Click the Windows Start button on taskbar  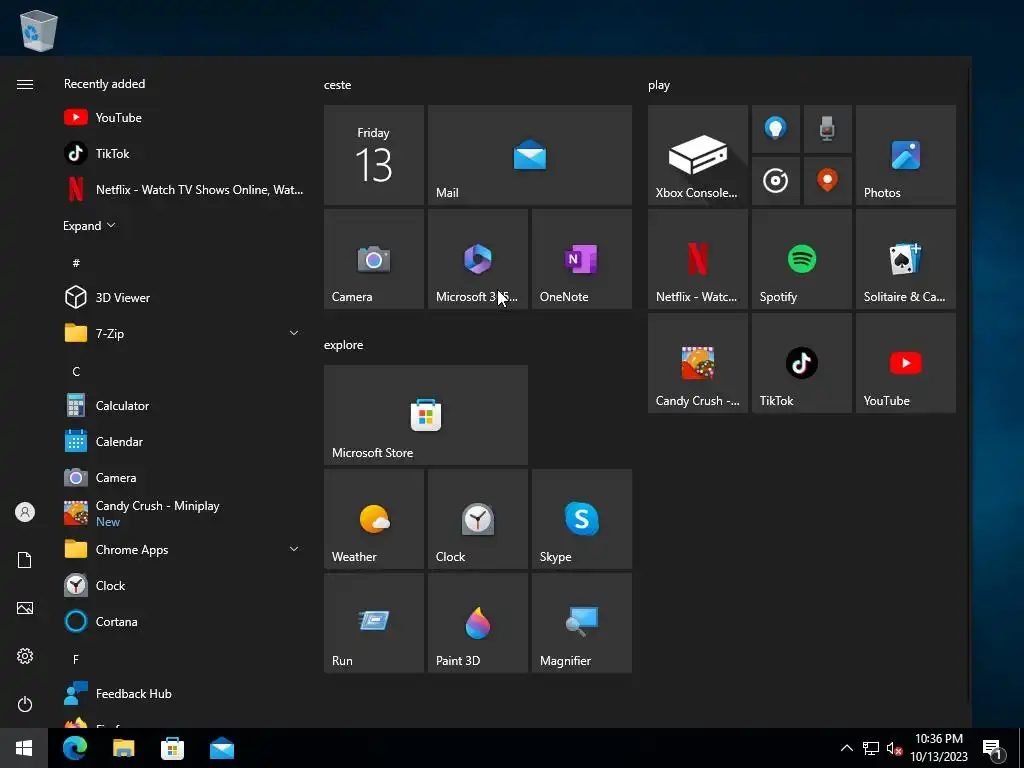click(24, 748)
